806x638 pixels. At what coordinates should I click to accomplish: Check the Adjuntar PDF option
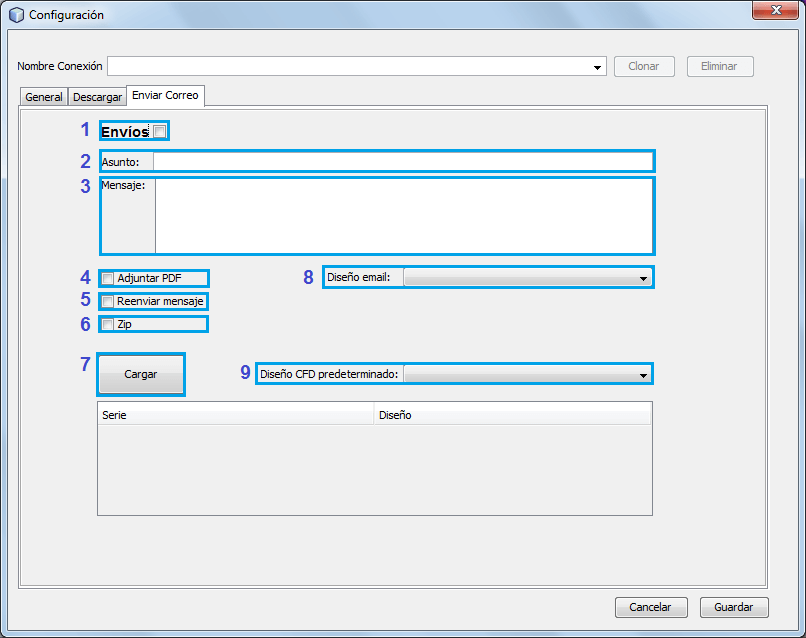(108, 278)
